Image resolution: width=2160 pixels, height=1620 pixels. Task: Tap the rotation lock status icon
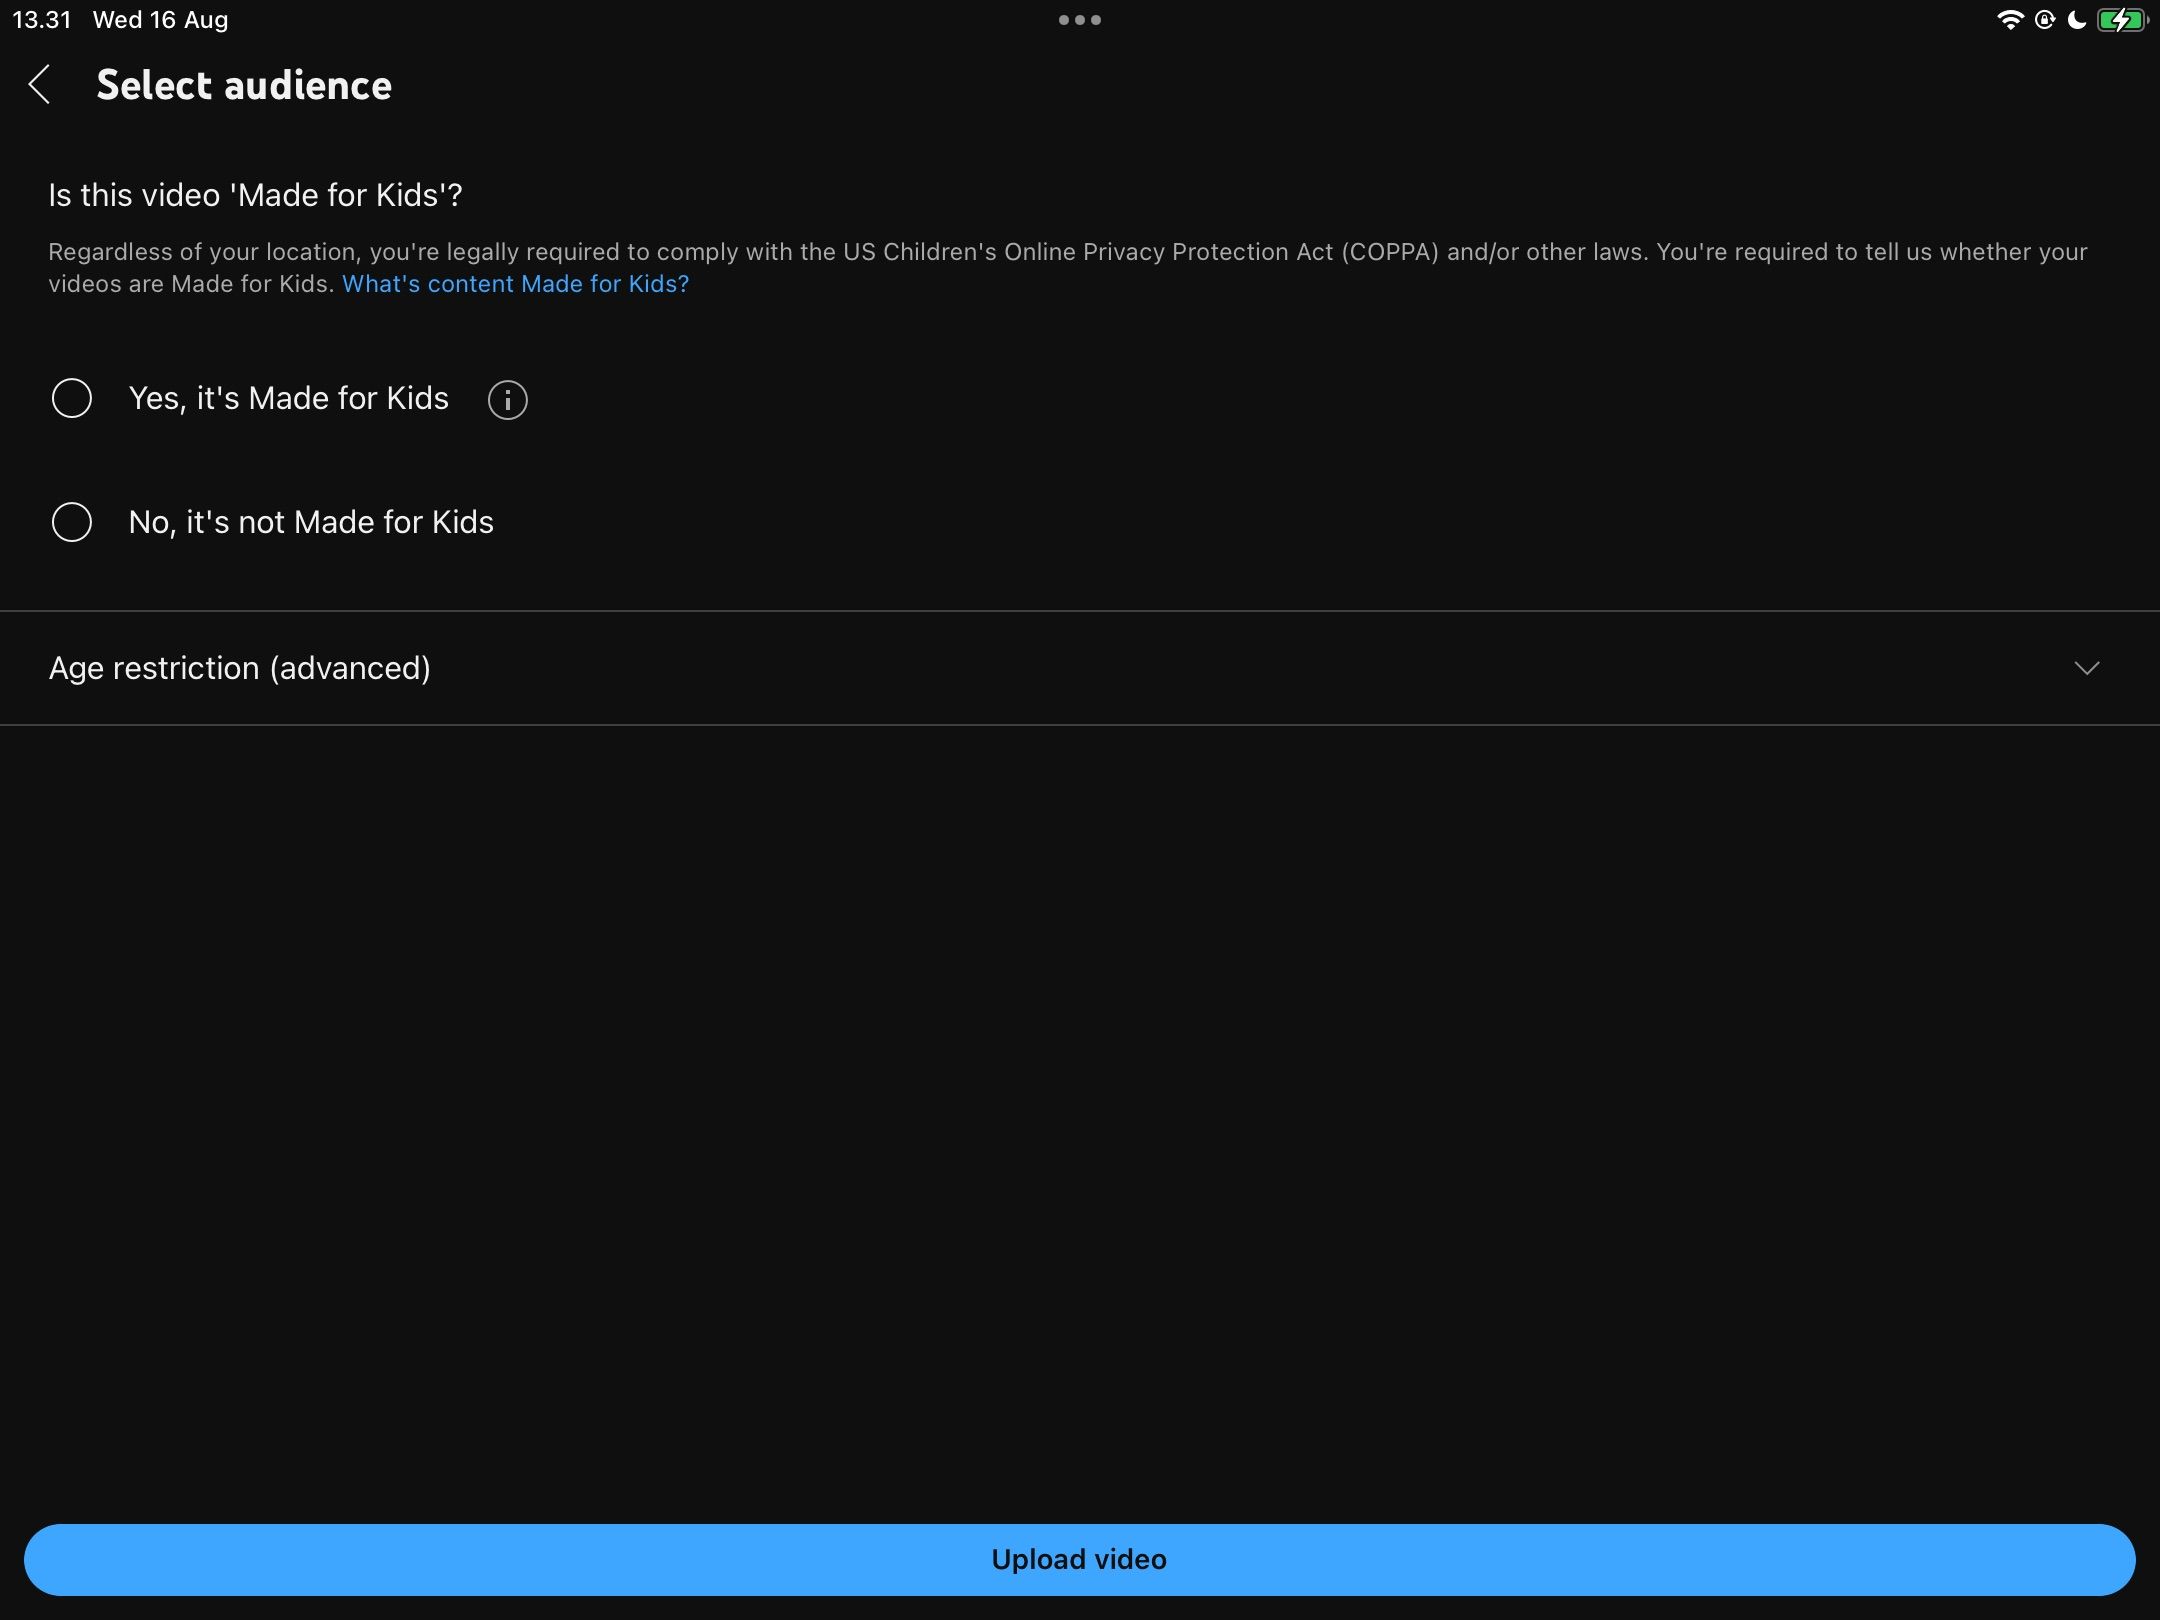(2045, 20)
